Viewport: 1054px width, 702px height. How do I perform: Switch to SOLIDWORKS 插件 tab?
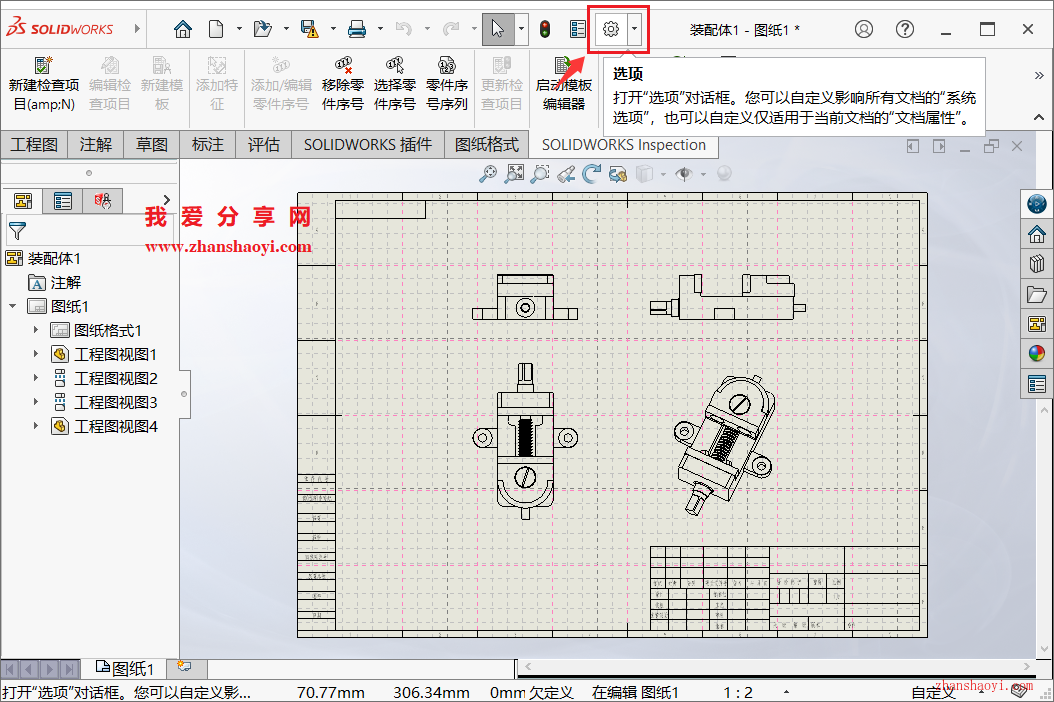(x=368, y=145)
